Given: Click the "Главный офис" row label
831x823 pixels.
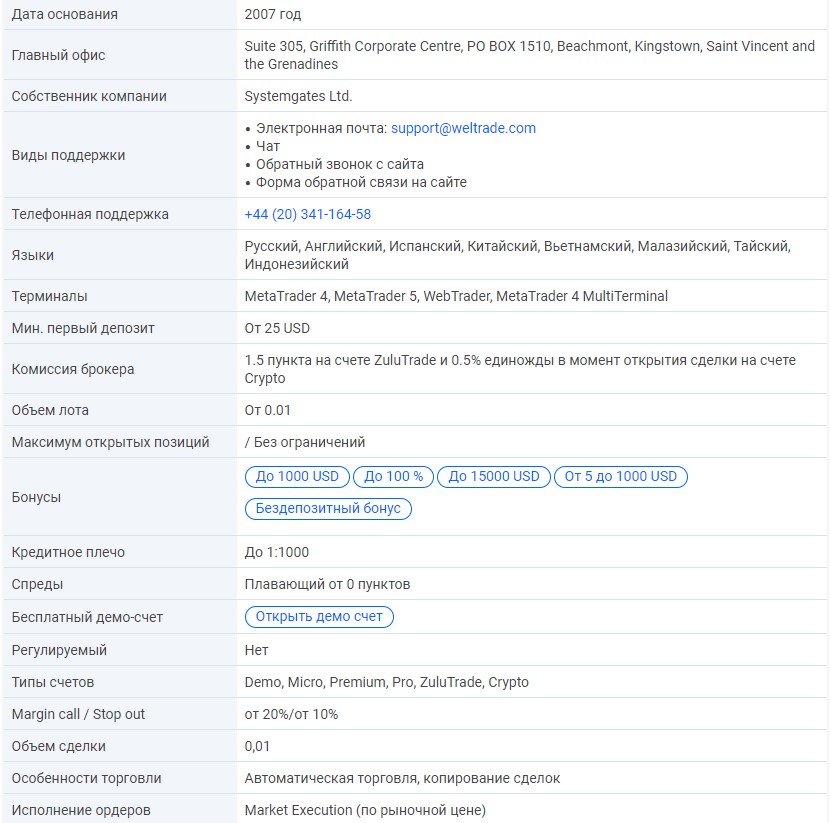Looking at the screenshot, I should (58, 55).
